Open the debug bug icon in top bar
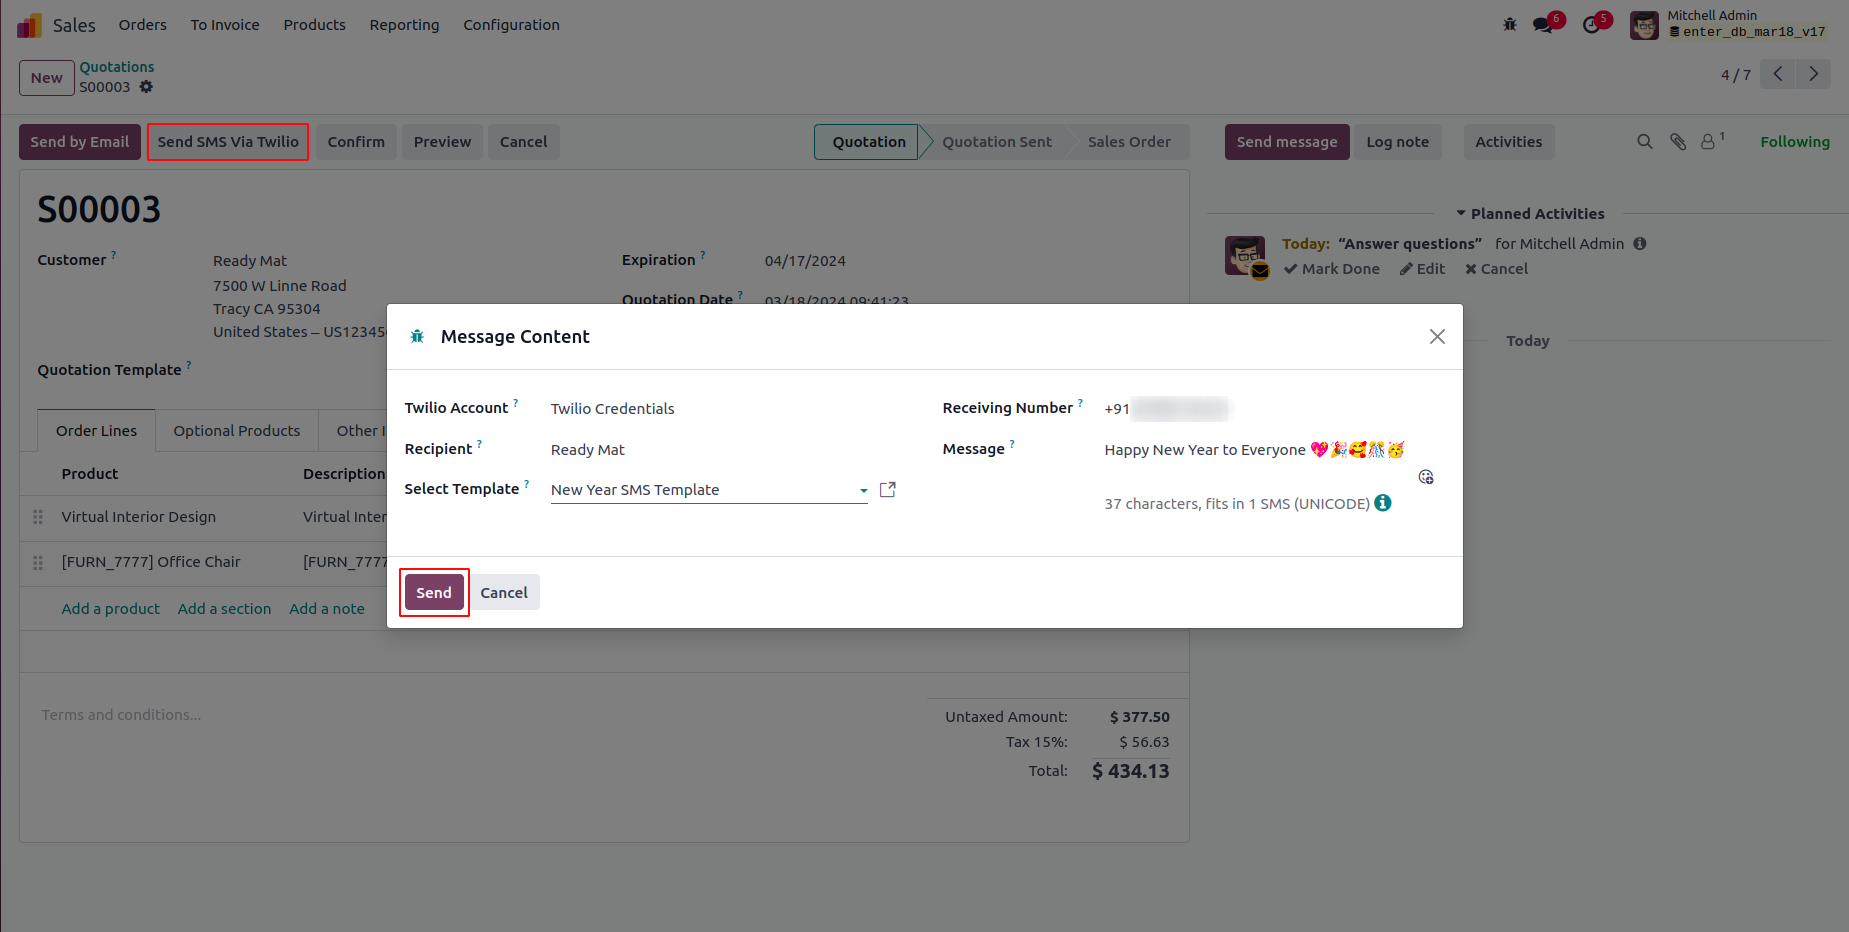This screenshot has height=932, width=1849. 1510,25
